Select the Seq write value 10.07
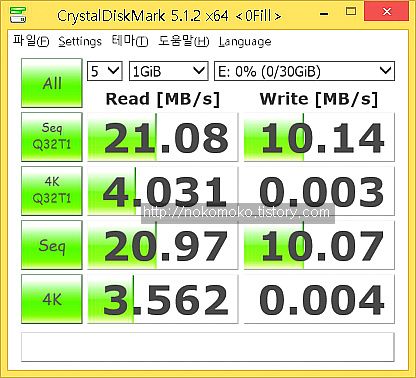416x378 pixels. pos(319,245)
